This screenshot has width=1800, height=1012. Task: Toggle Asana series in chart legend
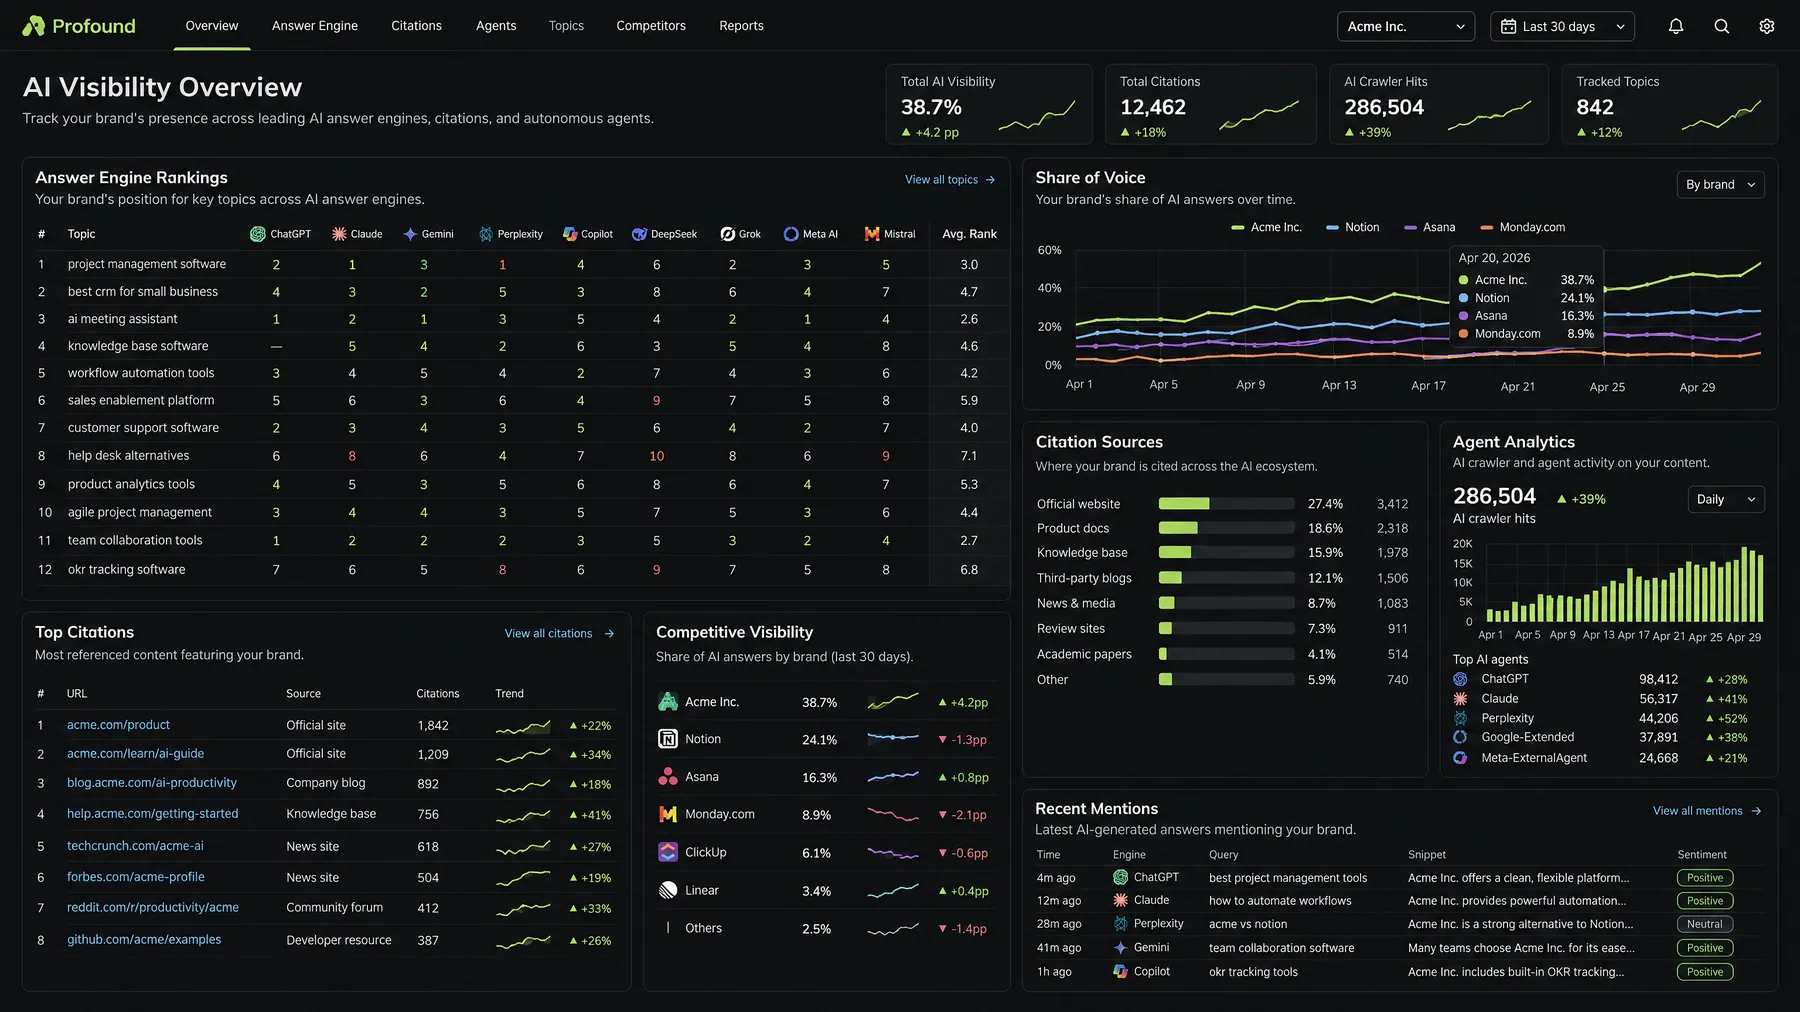tap(1430, 227)
